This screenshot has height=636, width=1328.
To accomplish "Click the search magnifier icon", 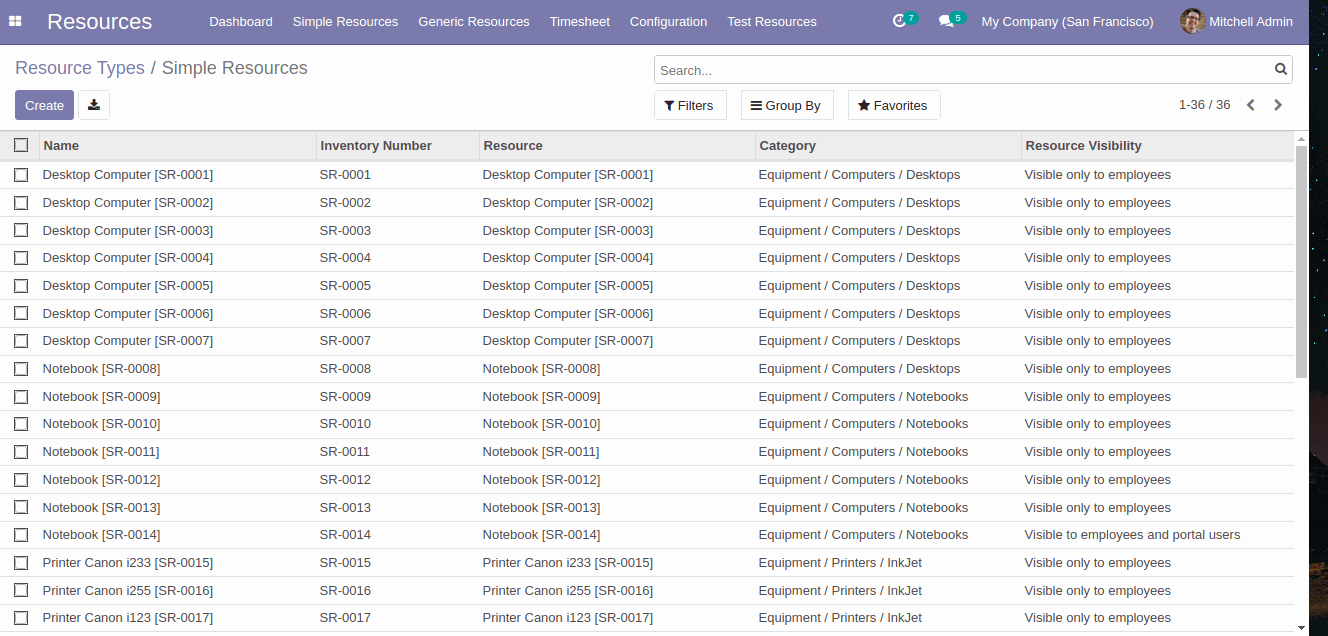I will click(1280, 70).
